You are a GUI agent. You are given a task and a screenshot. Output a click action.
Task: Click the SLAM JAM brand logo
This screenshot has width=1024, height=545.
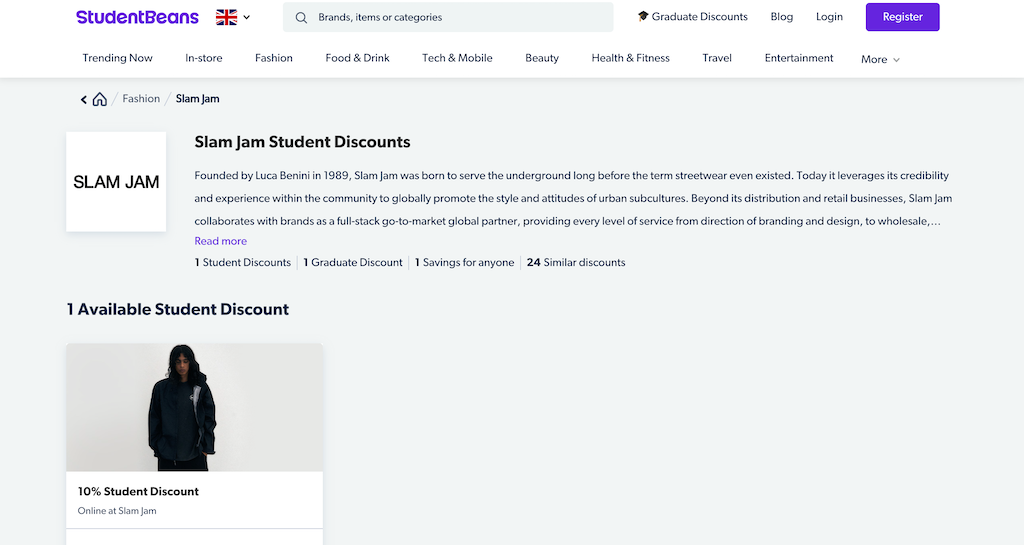[116, 181]
